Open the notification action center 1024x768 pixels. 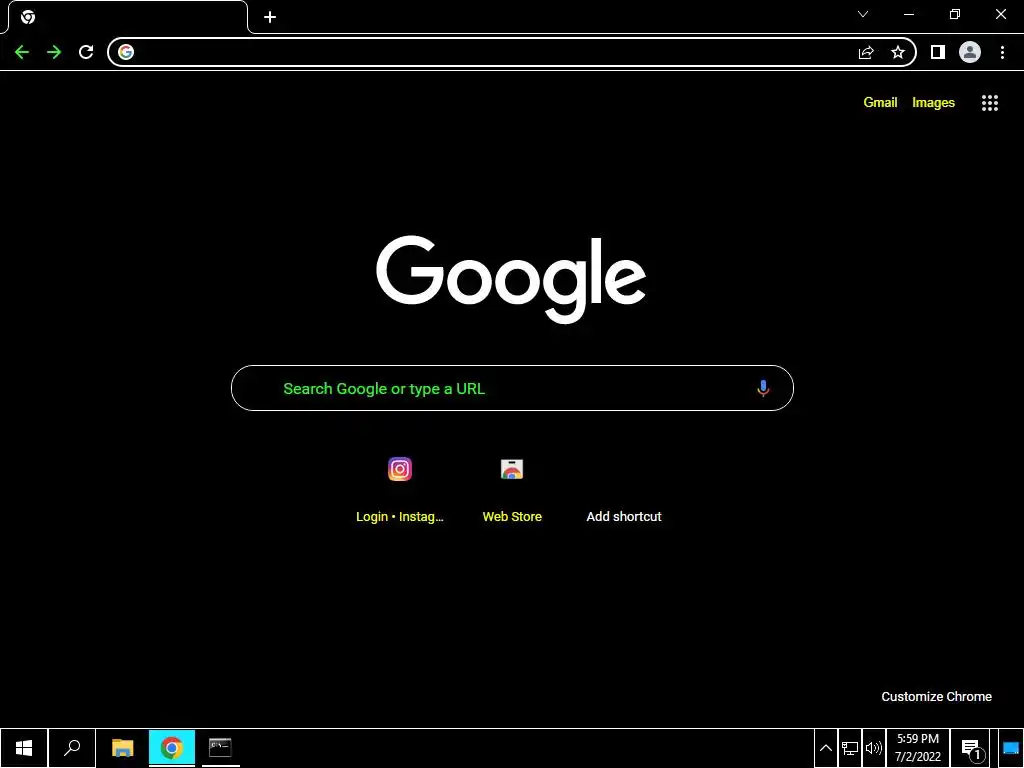(x=971, y=748)
